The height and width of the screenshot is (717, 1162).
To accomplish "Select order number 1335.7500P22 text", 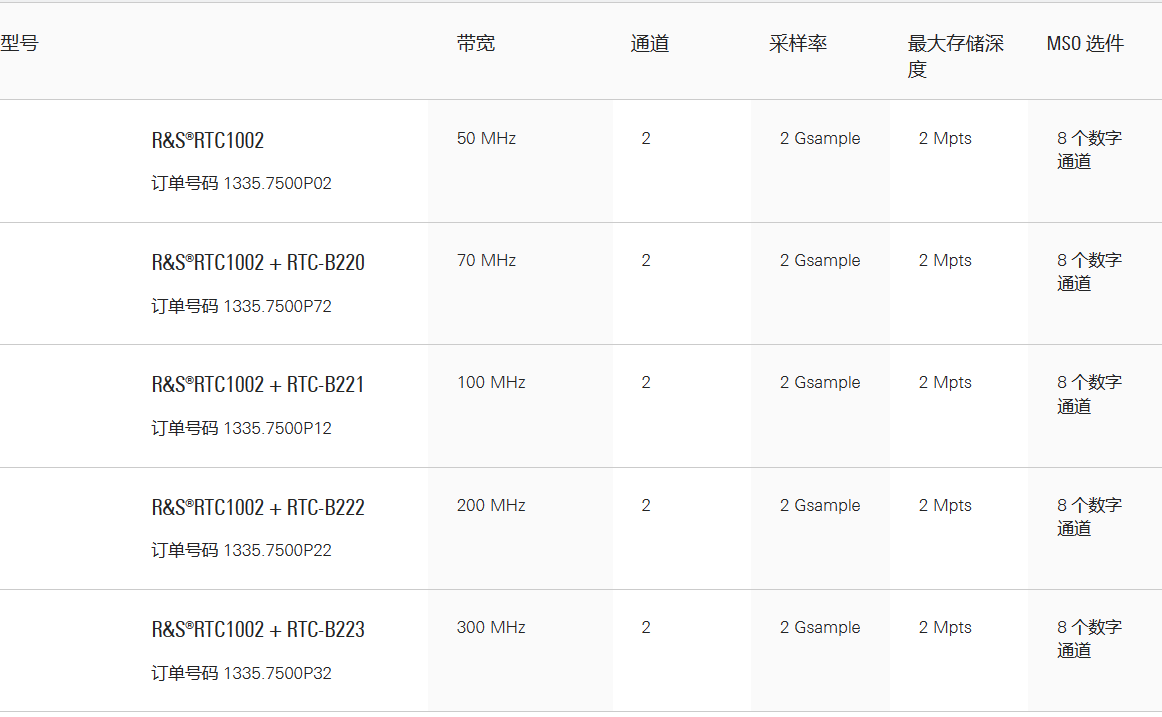I will pos(277,551).
